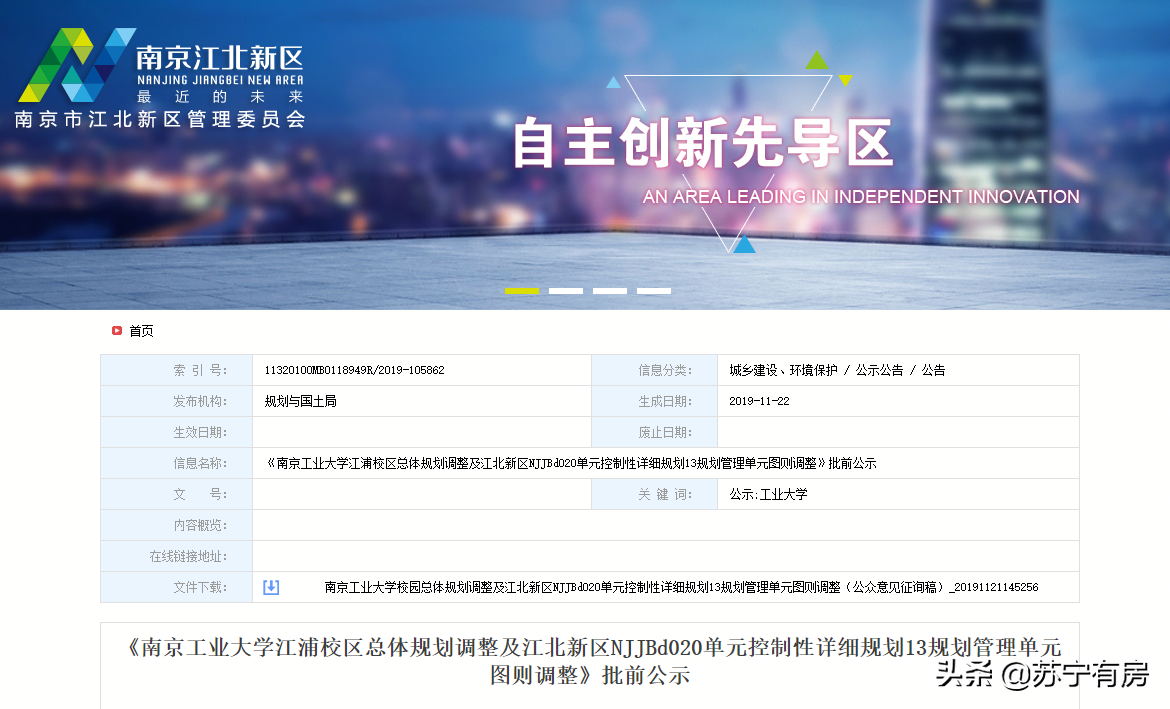Select the fourth carousel slide indicator
This screenshot has height=709, width=1170.
[x=654, y=291]
